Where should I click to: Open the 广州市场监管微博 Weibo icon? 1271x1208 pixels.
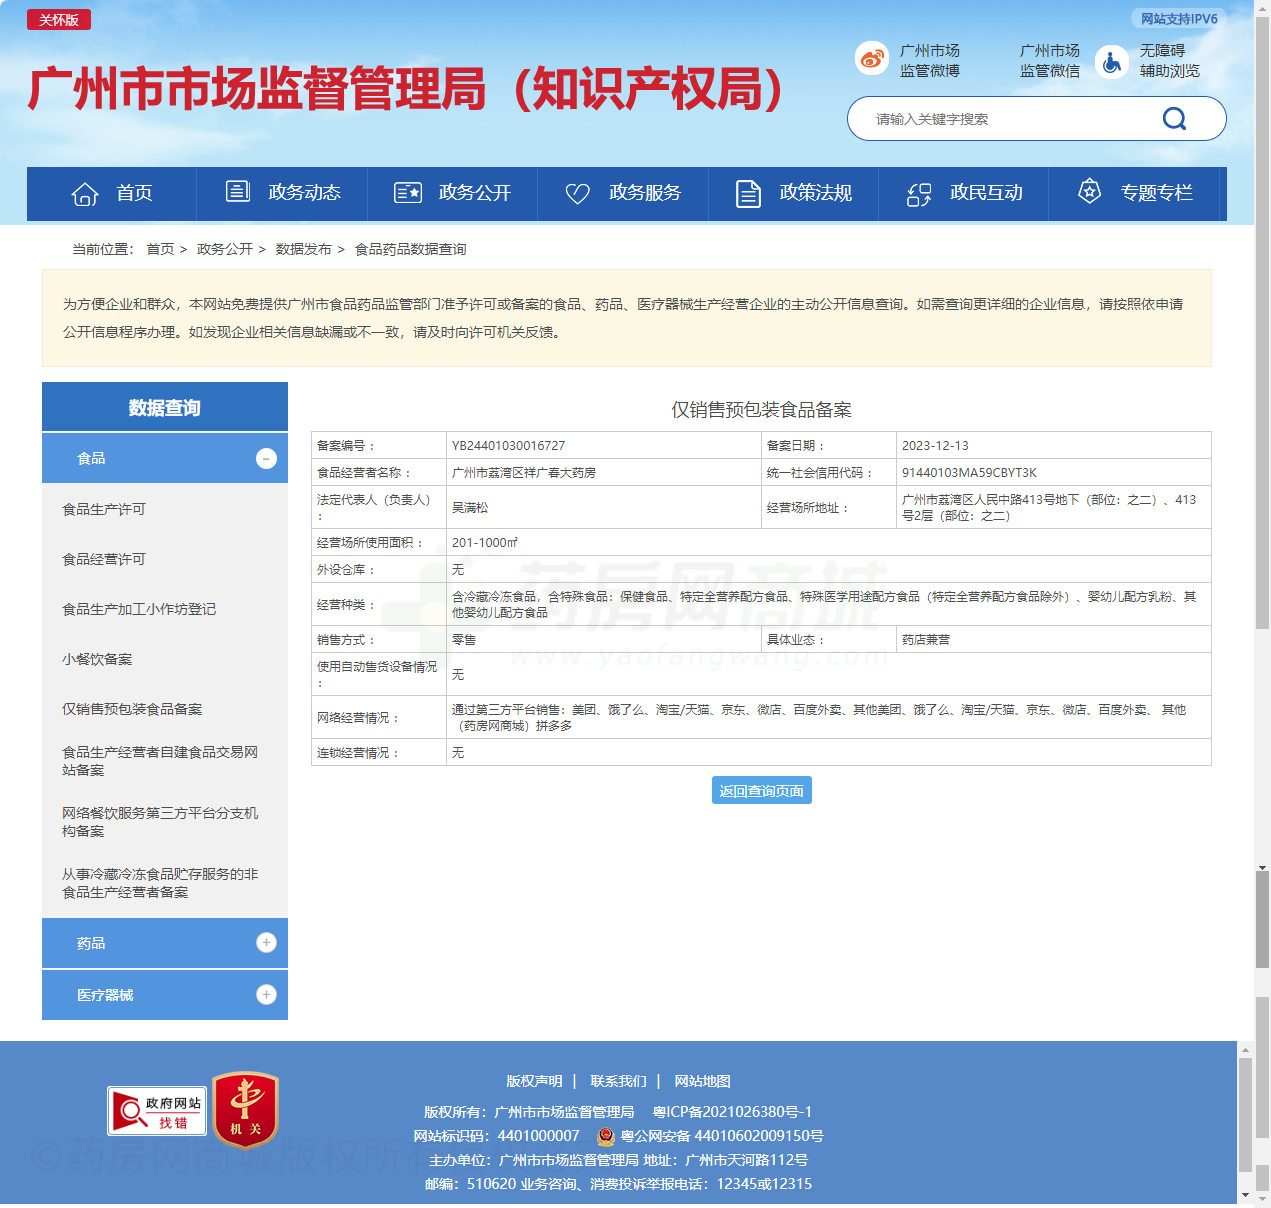[x=871, y=59]
